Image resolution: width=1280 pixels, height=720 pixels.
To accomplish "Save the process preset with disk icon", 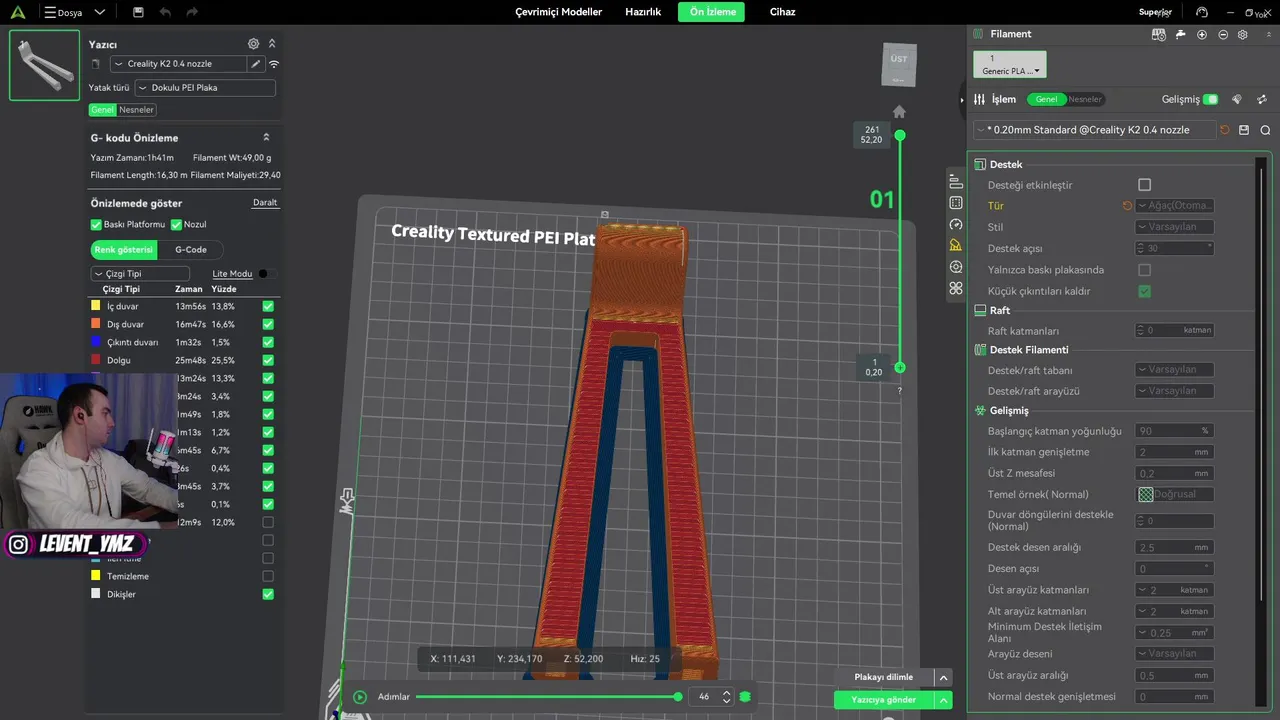I will [x=1244, y=130].
